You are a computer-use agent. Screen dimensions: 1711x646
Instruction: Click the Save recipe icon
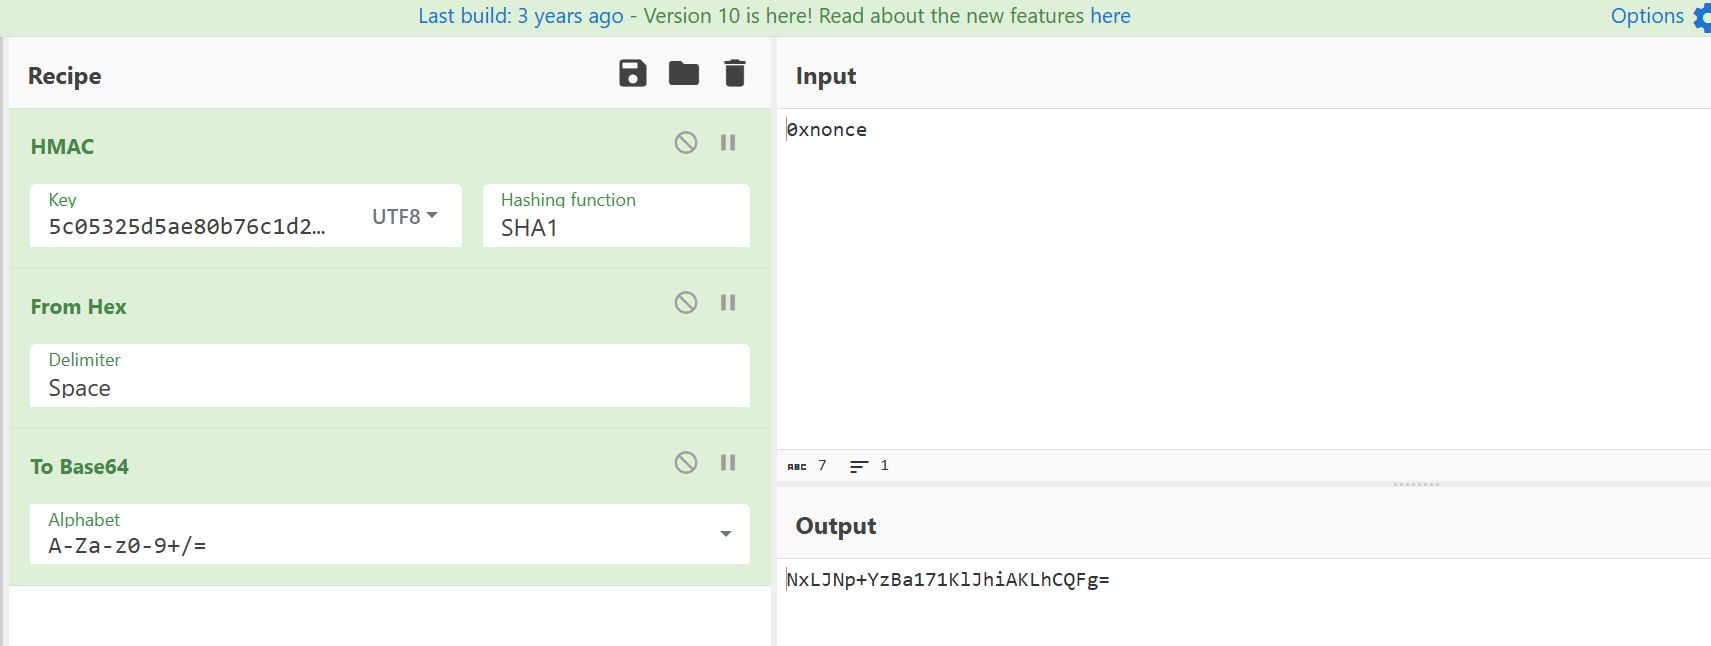tap(632, 74)
